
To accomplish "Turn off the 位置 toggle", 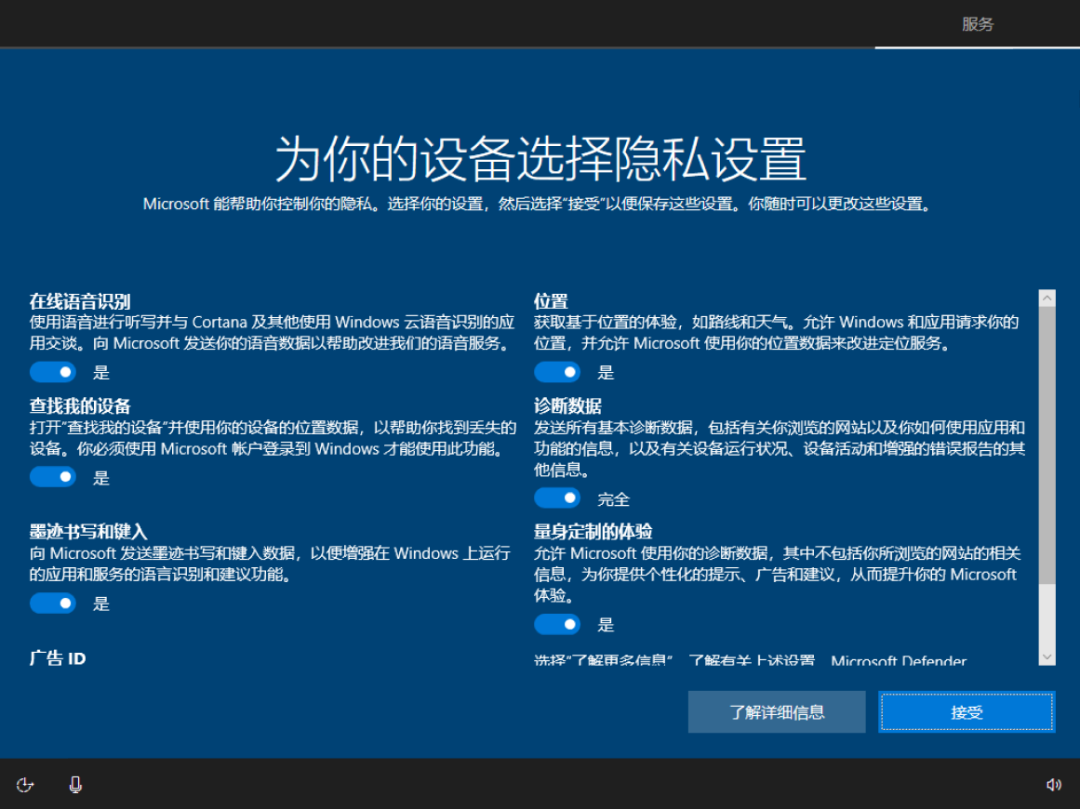I will 557,371.
